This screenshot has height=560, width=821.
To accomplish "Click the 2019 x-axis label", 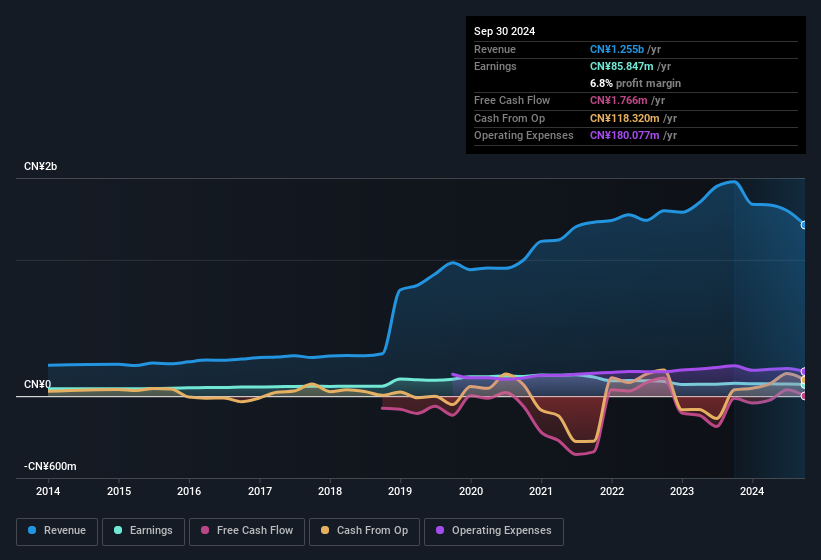I will coord(400,491).
